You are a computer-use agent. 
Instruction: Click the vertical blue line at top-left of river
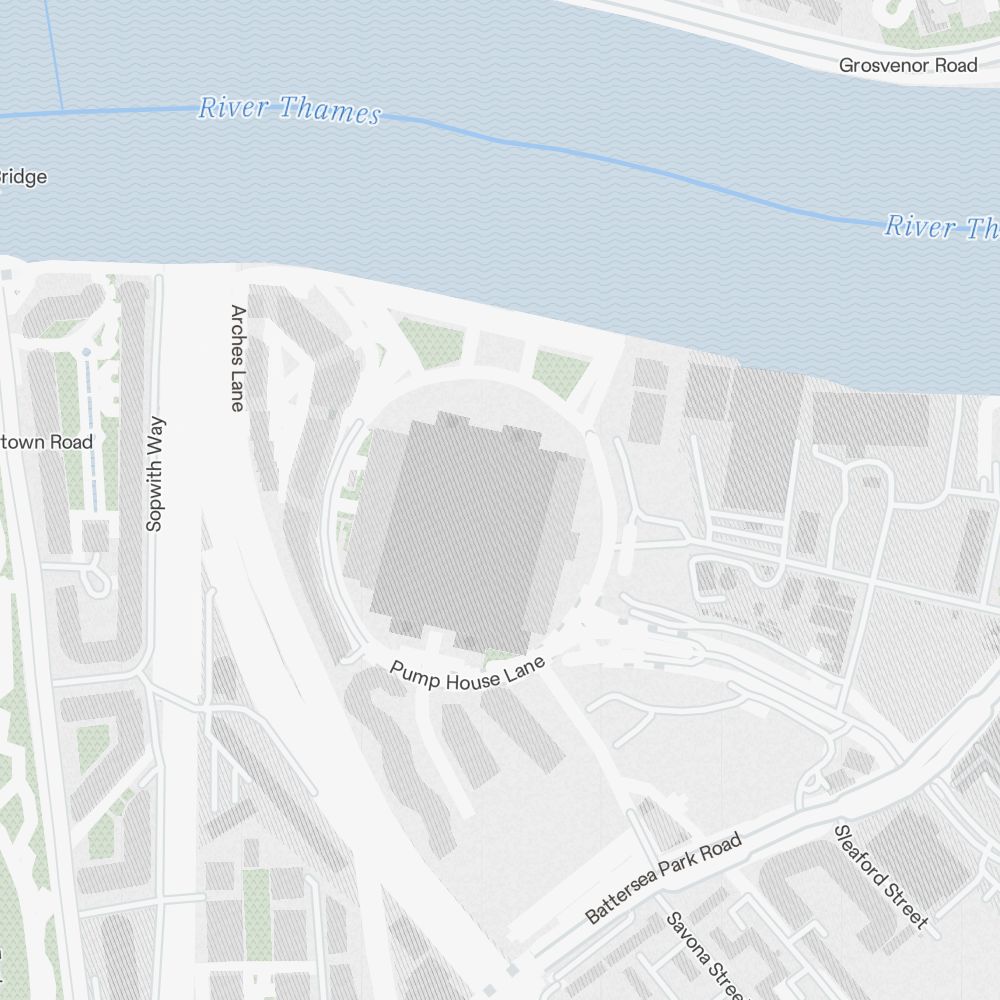pyautogui.click(x=54, y=55)
